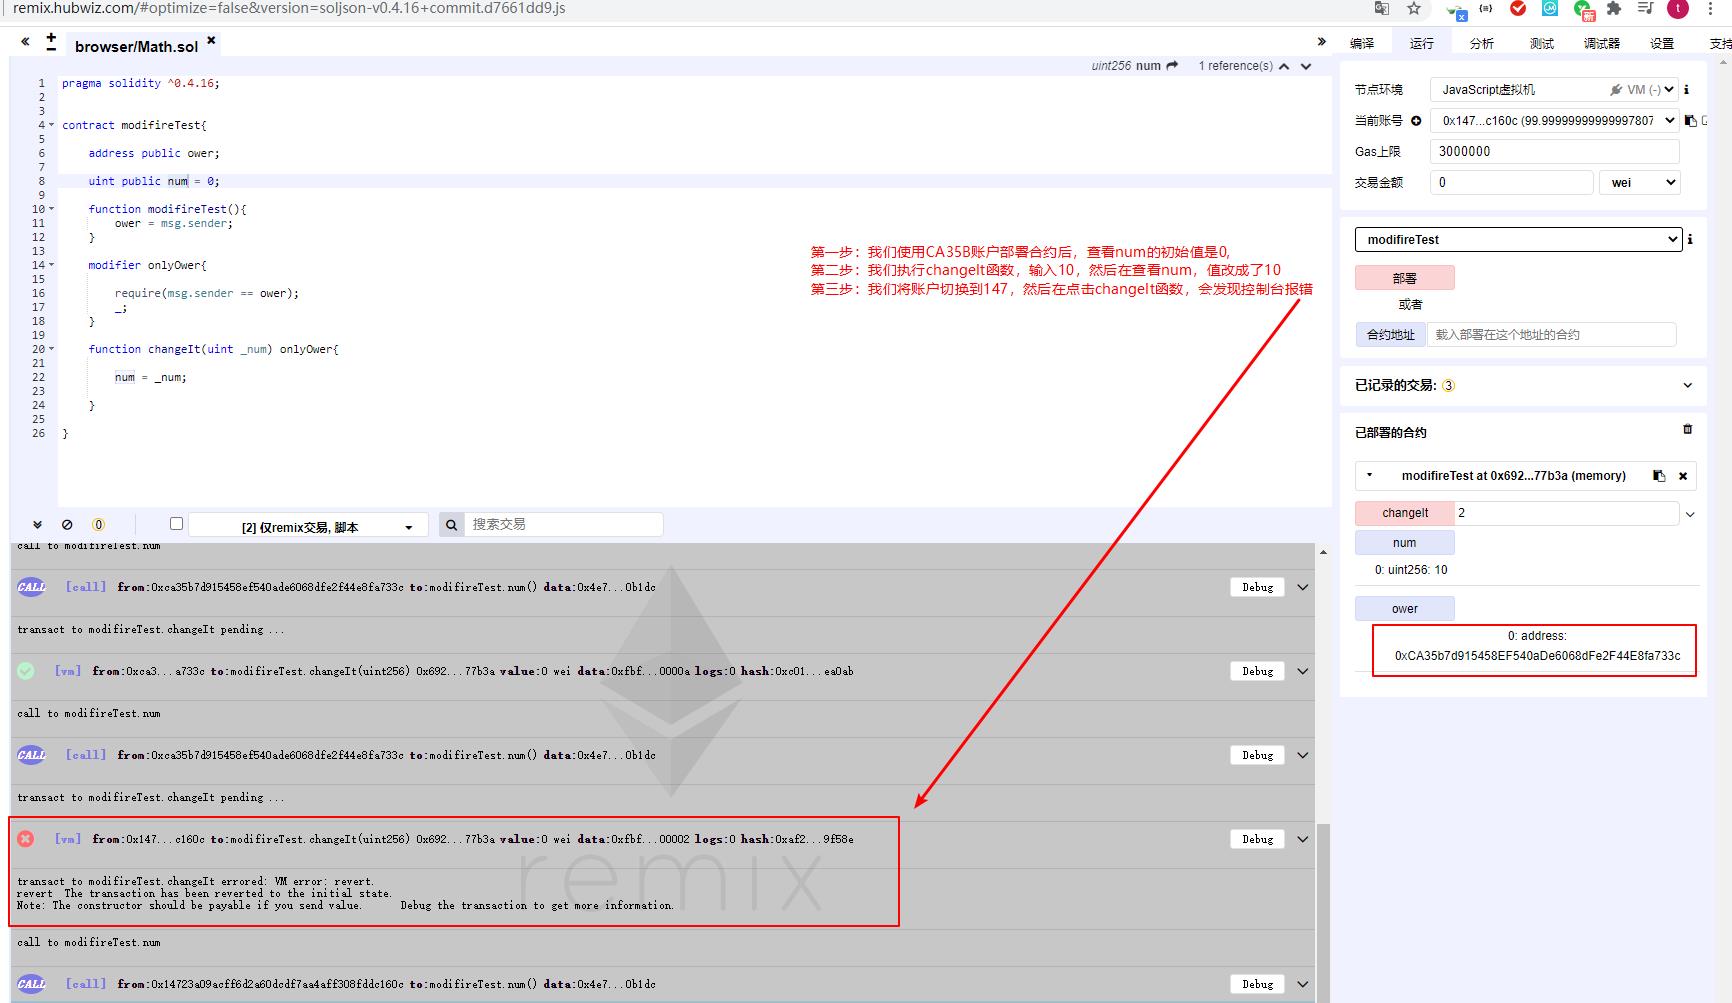The image size is (1732, 1003).
Task: Click the load contract address input
Action: tap(1551, 335)
